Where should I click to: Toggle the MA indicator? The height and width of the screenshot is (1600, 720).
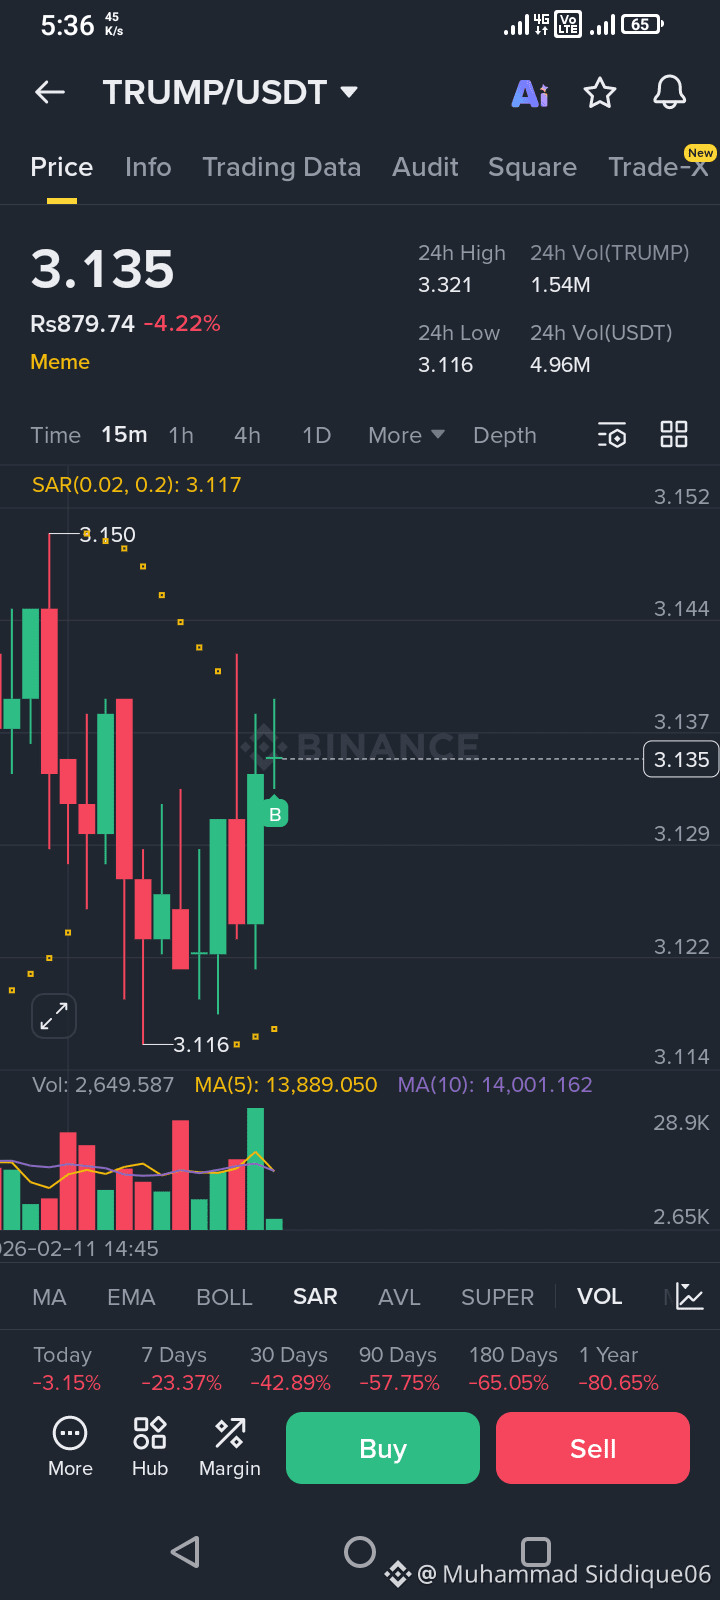(x=49, y=1297)
